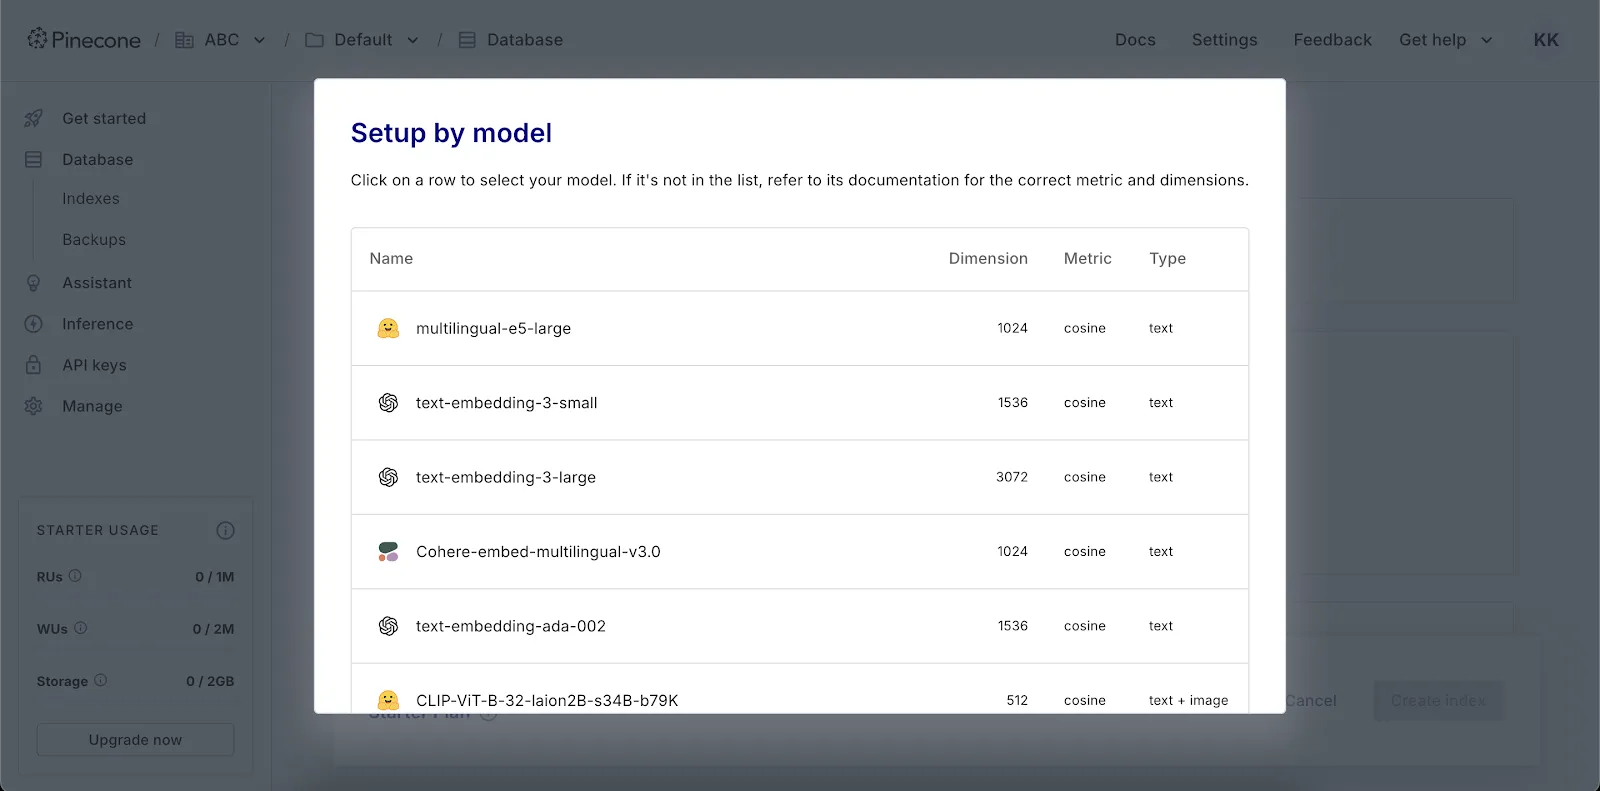Click the Default project folder icon

[314, 40]
